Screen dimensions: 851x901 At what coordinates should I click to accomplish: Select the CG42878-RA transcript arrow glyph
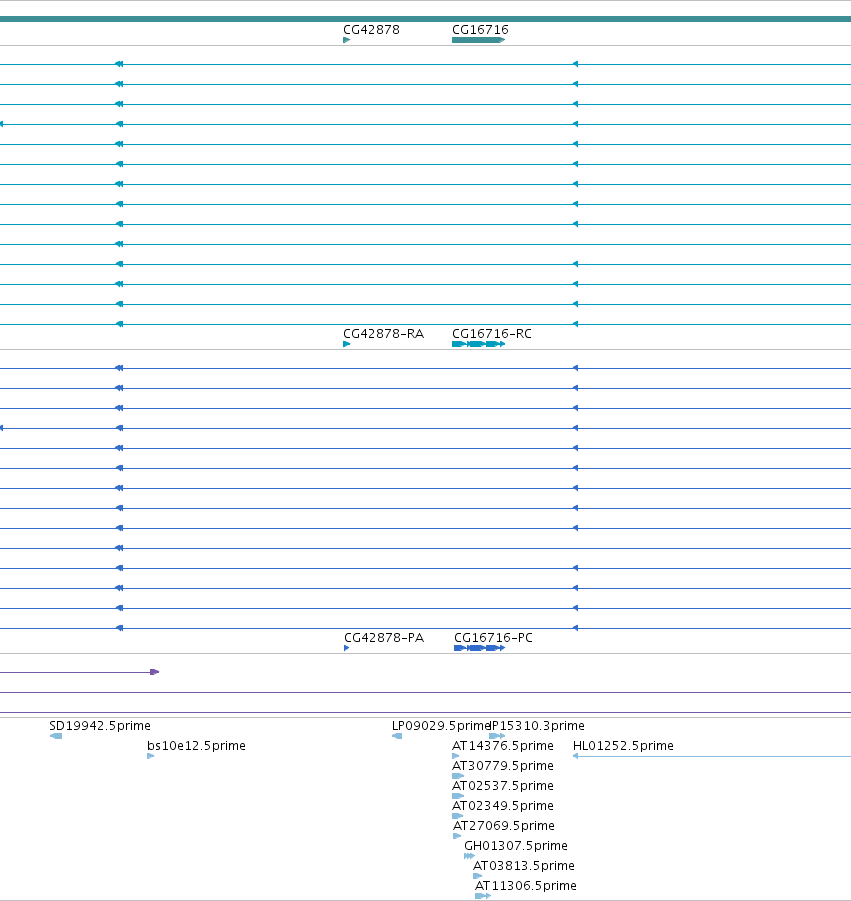point(346,344)
